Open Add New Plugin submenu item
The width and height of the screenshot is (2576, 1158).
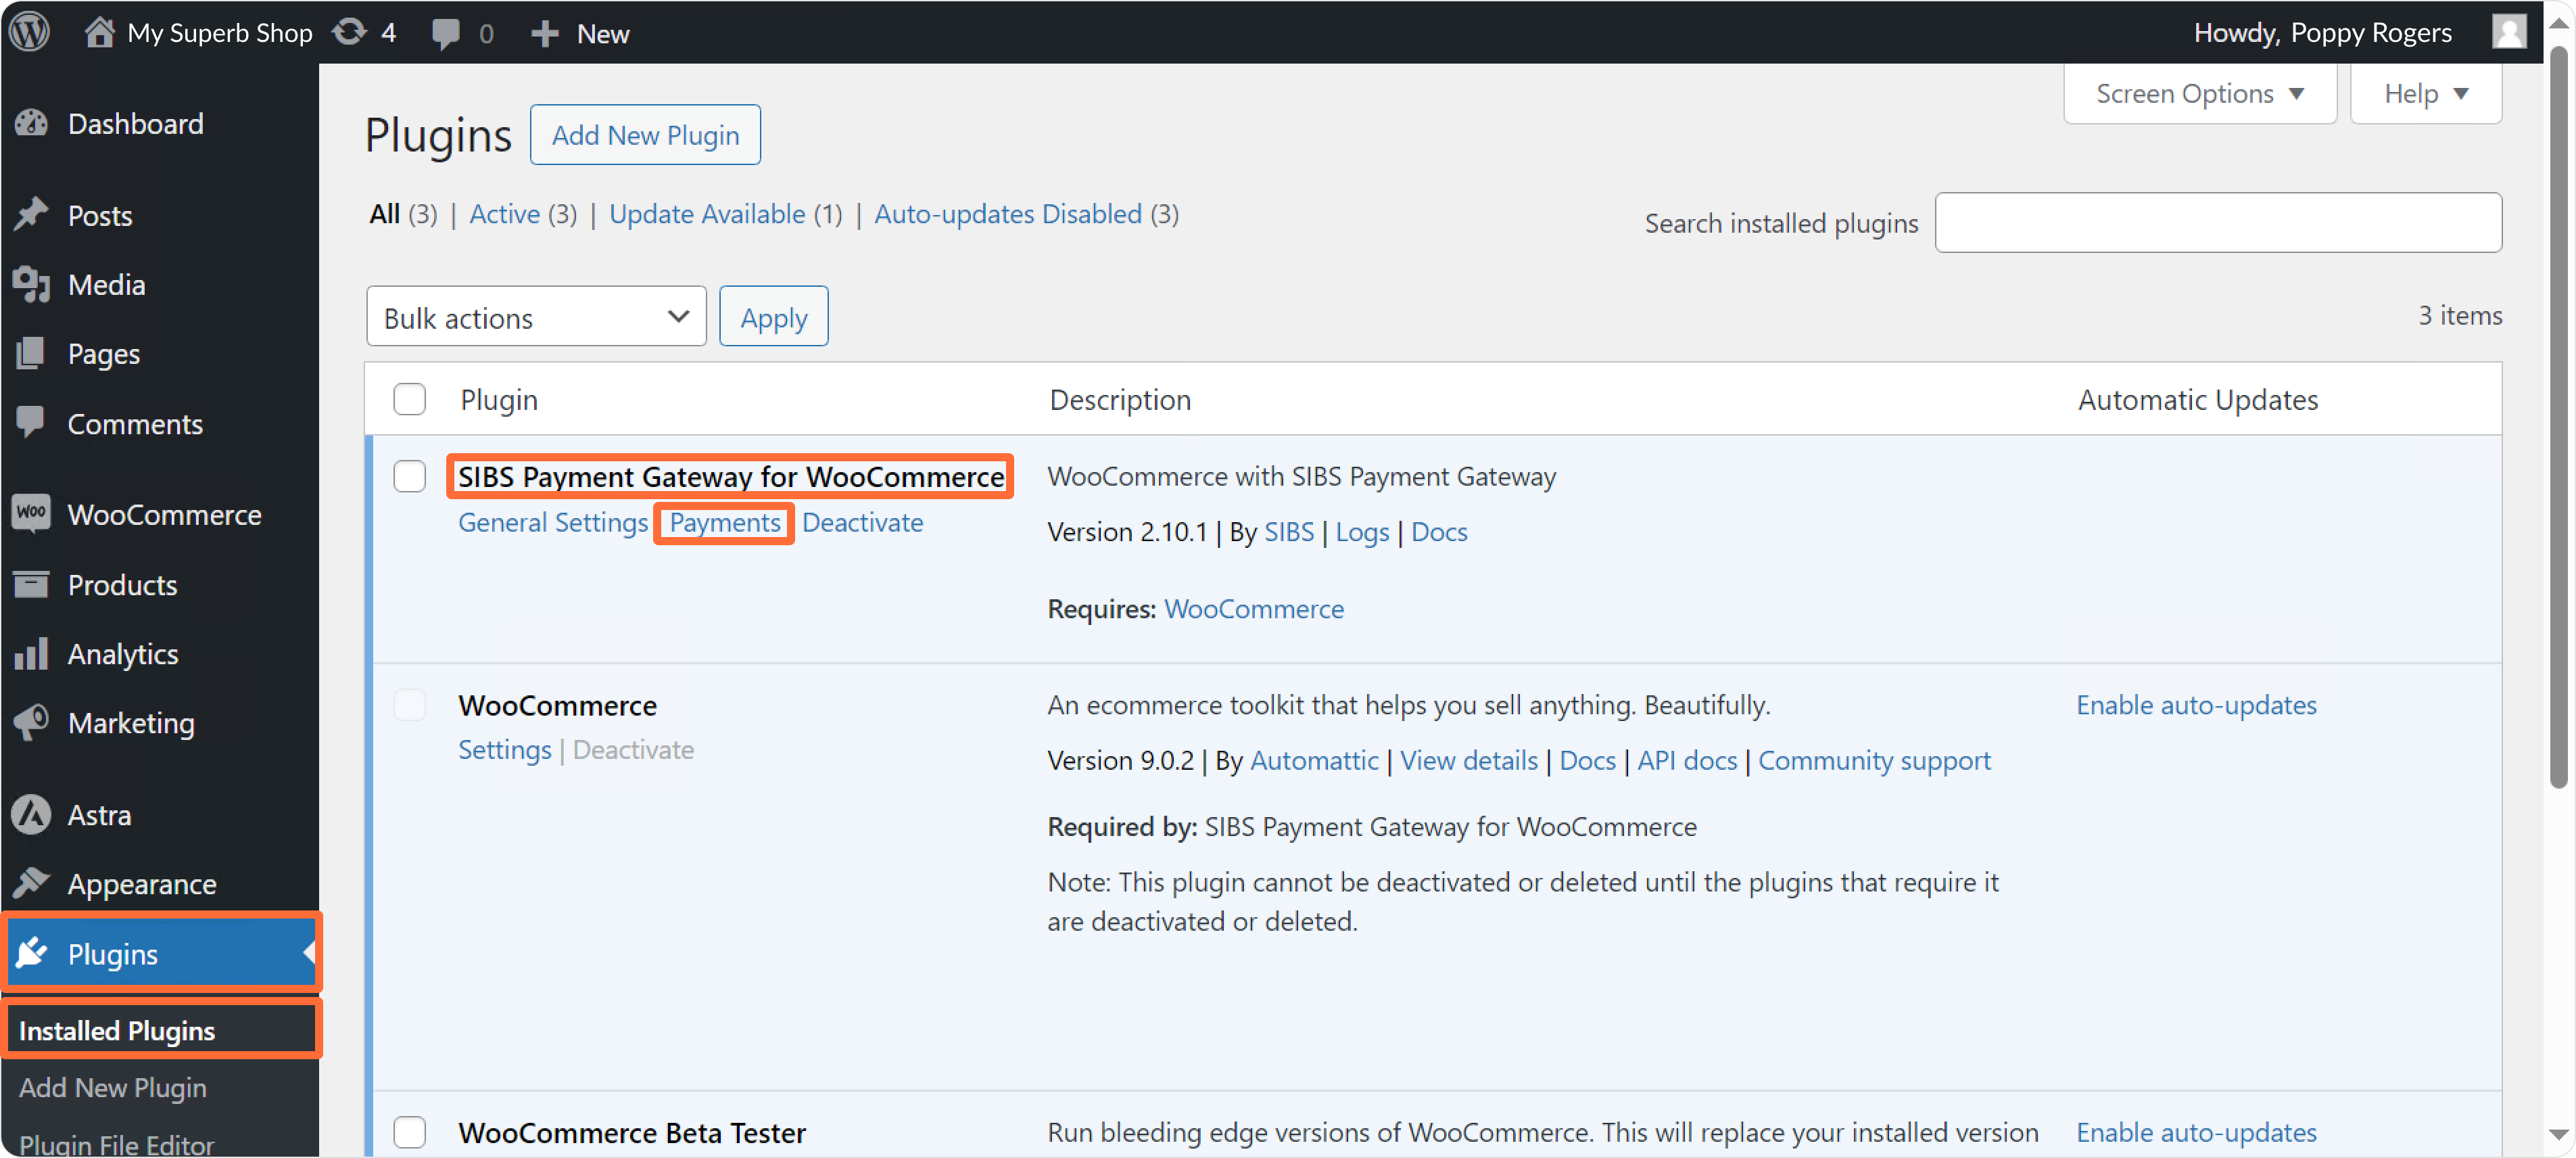(x=113, y=1087)
